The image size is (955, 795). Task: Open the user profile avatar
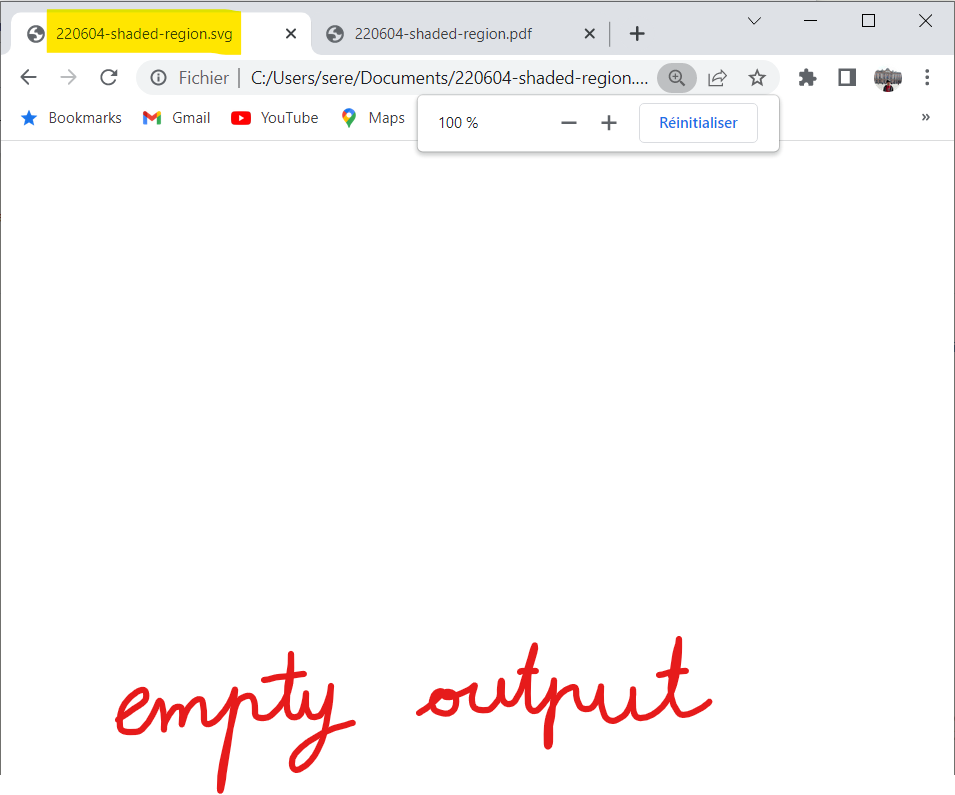tap(887, 78)
